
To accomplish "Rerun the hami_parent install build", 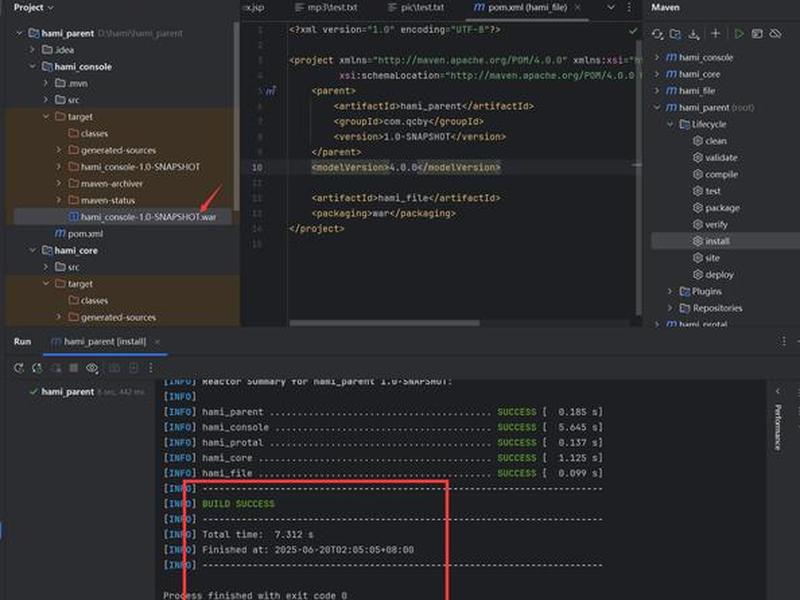I will [19, 368].
